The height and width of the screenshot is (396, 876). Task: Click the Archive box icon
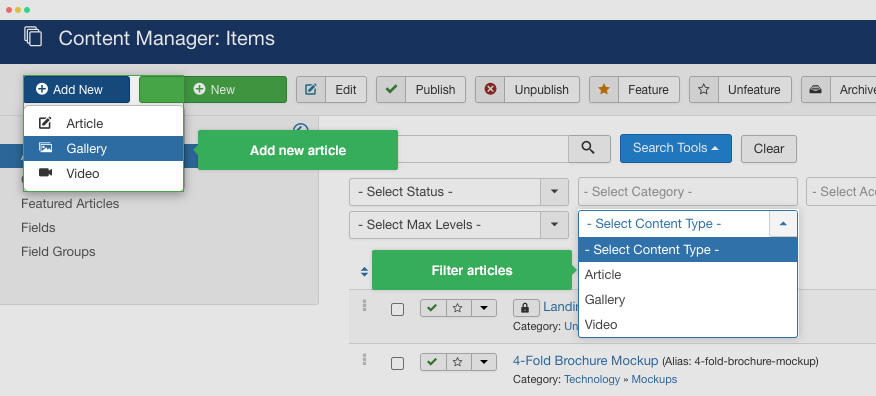[x=816, y=89]
